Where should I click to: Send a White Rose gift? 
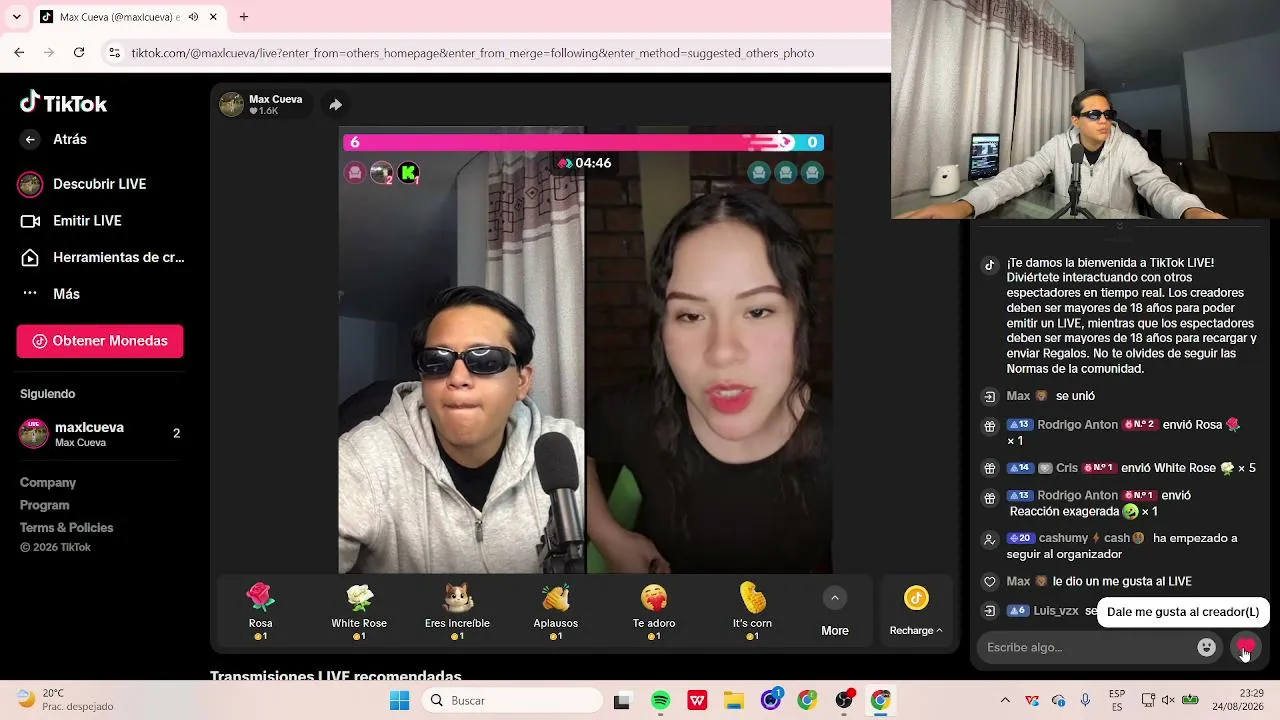point(359,610)
